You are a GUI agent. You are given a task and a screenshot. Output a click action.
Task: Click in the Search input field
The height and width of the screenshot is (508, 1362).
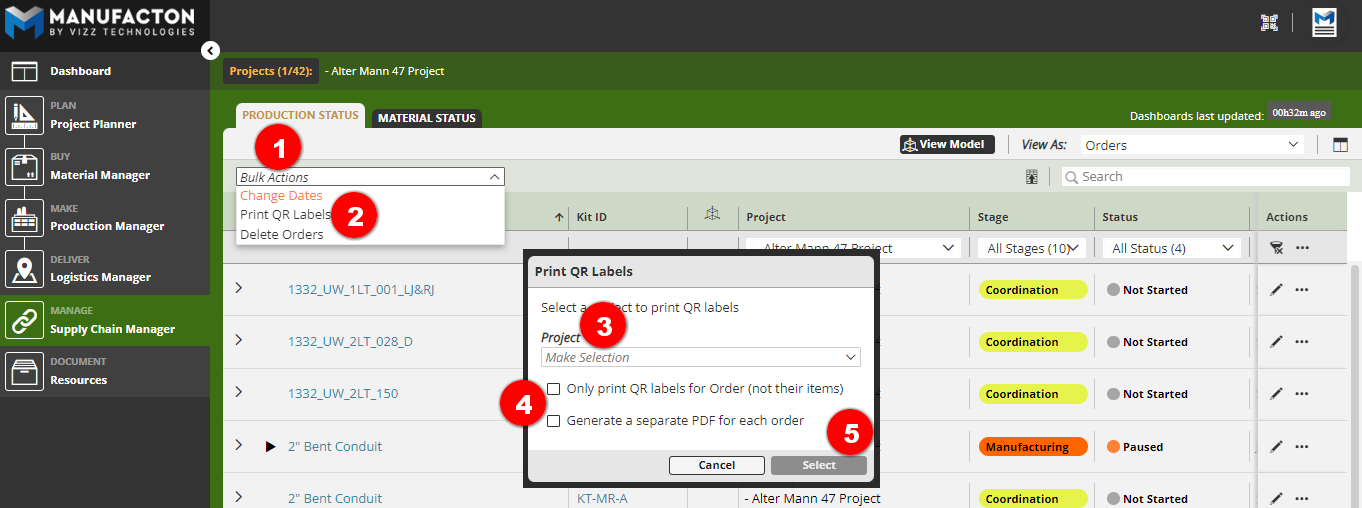pos(1212,177)
